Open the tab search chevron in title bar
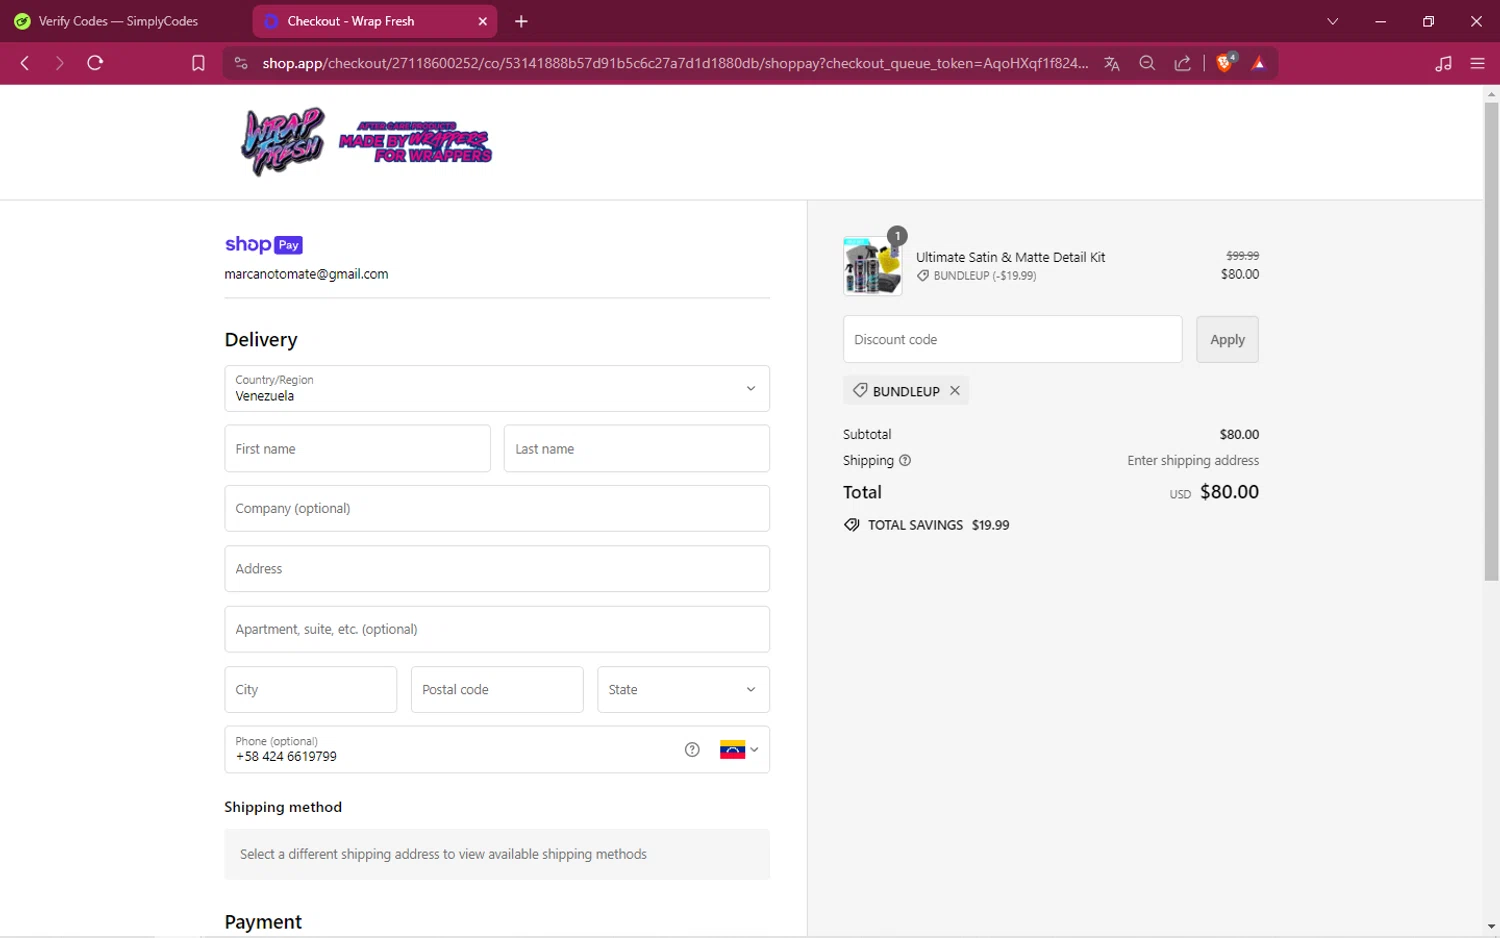The width and height of the screenshot is (1500, 938). (x=1332, y=21)
